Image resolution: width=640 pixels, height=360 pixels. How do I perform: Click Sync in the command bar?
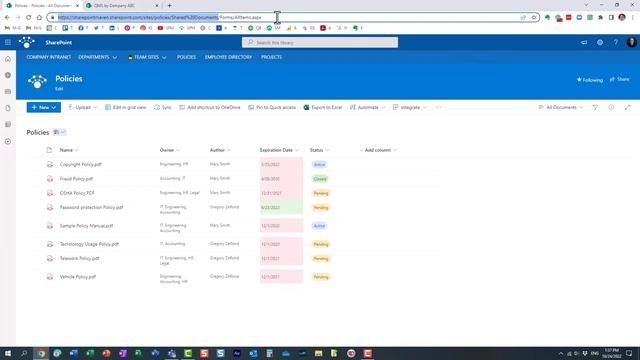pos(162,107)
